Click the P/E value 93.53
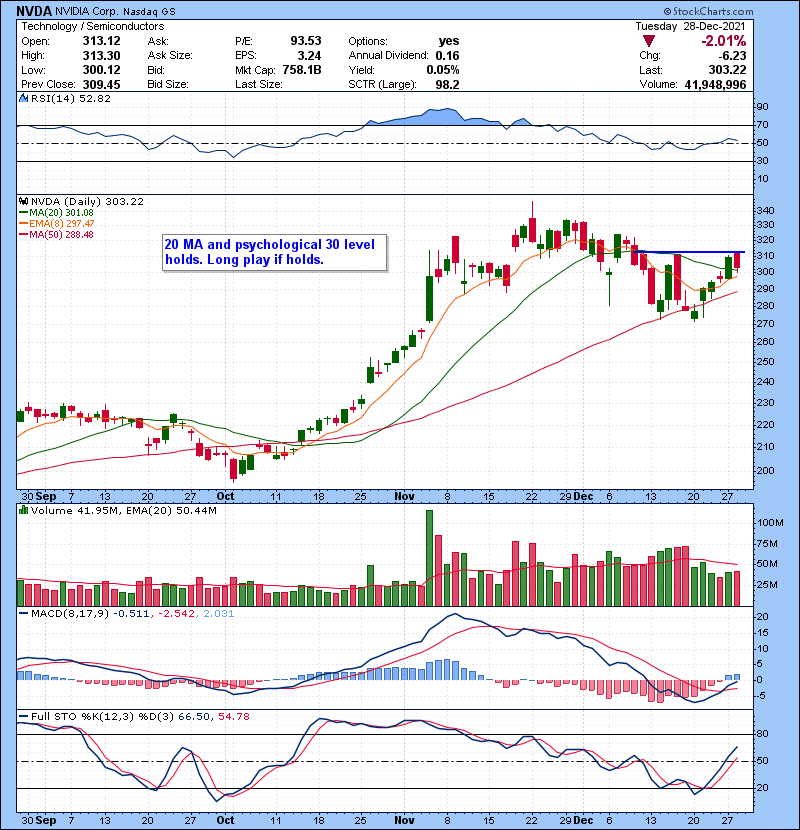Screen dimensions: 800x830 (305, 41)
